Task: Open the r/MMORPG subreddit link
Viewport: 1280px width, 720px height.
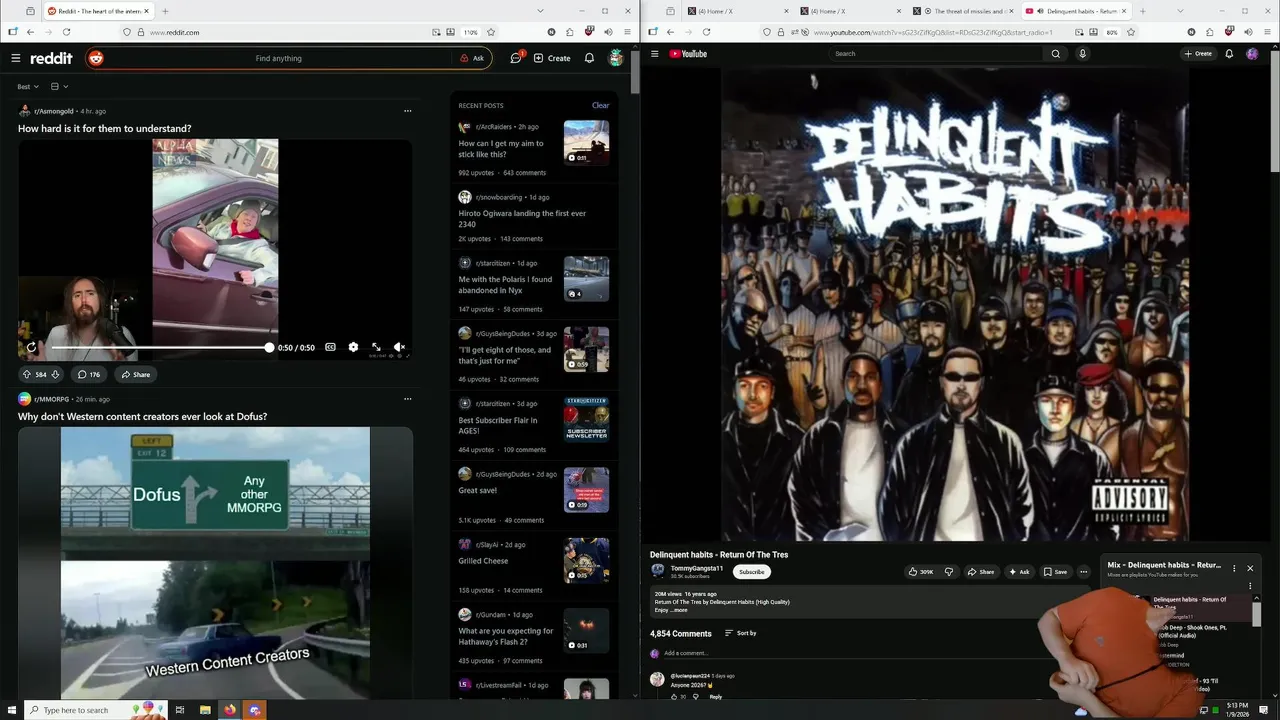Action: click(x=51, y=399)
